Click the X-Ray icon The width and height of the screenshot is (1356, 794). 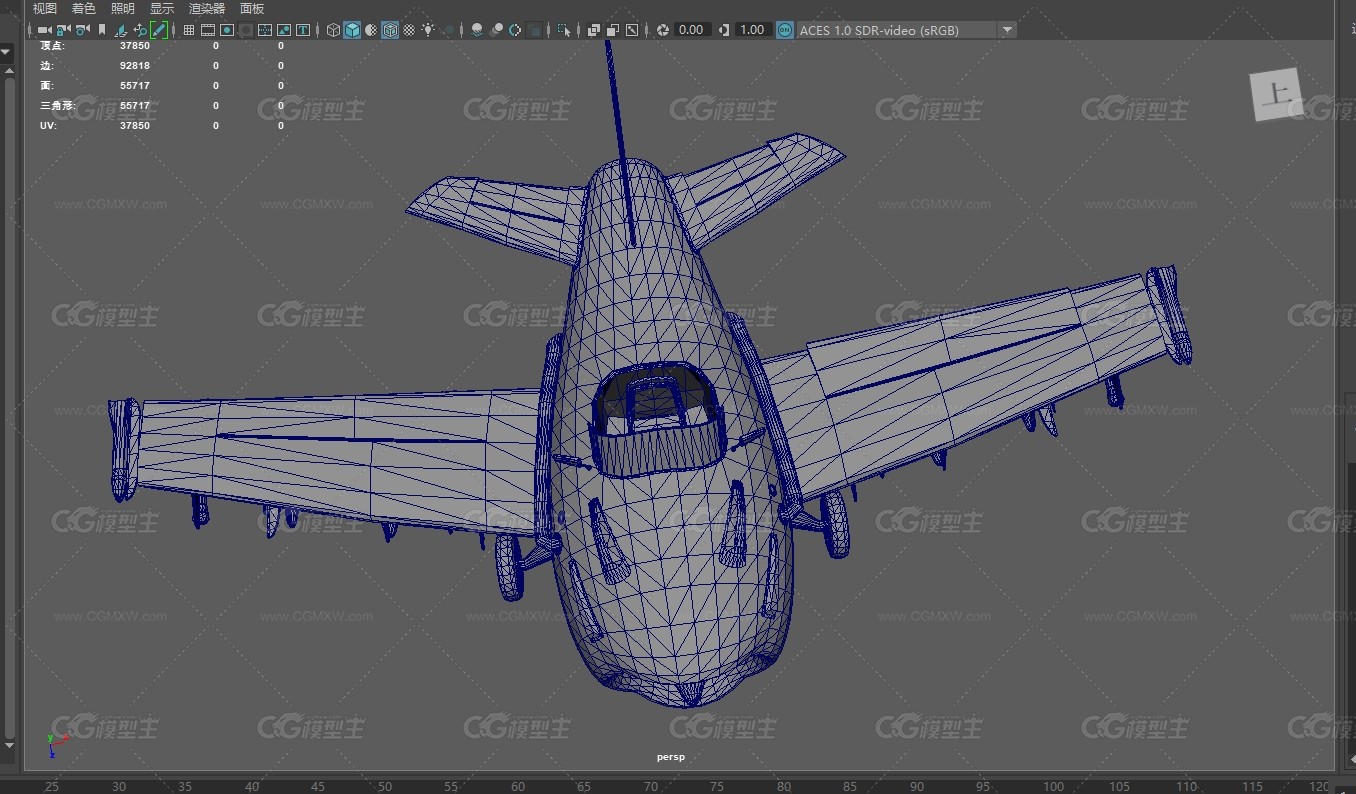(x=593, y=30)
